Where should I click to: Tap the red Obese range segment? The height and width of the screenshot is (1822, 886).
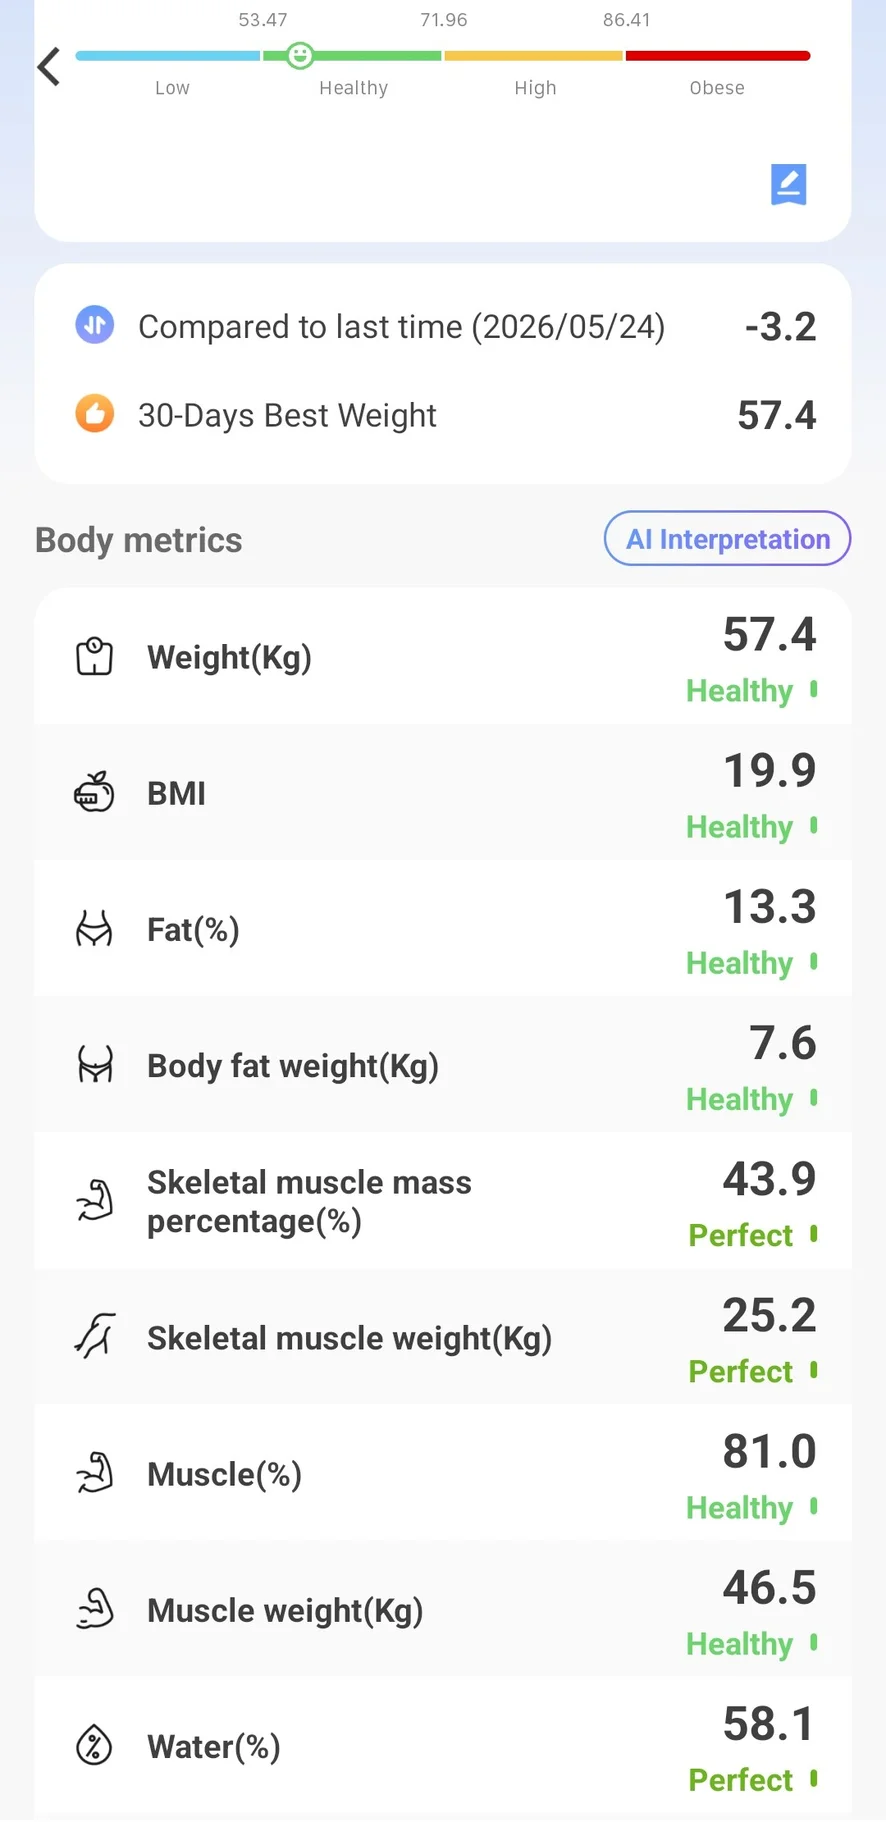coord(718,56)
